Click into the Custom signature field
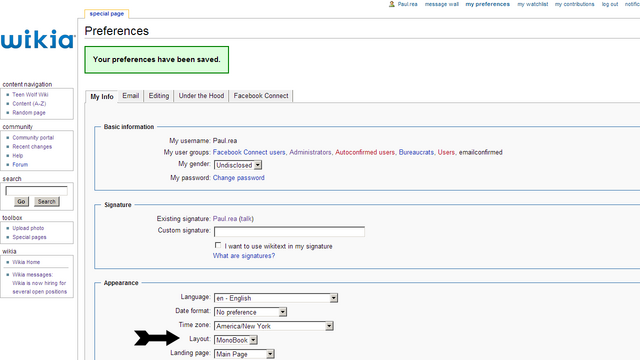 (289, 232)
